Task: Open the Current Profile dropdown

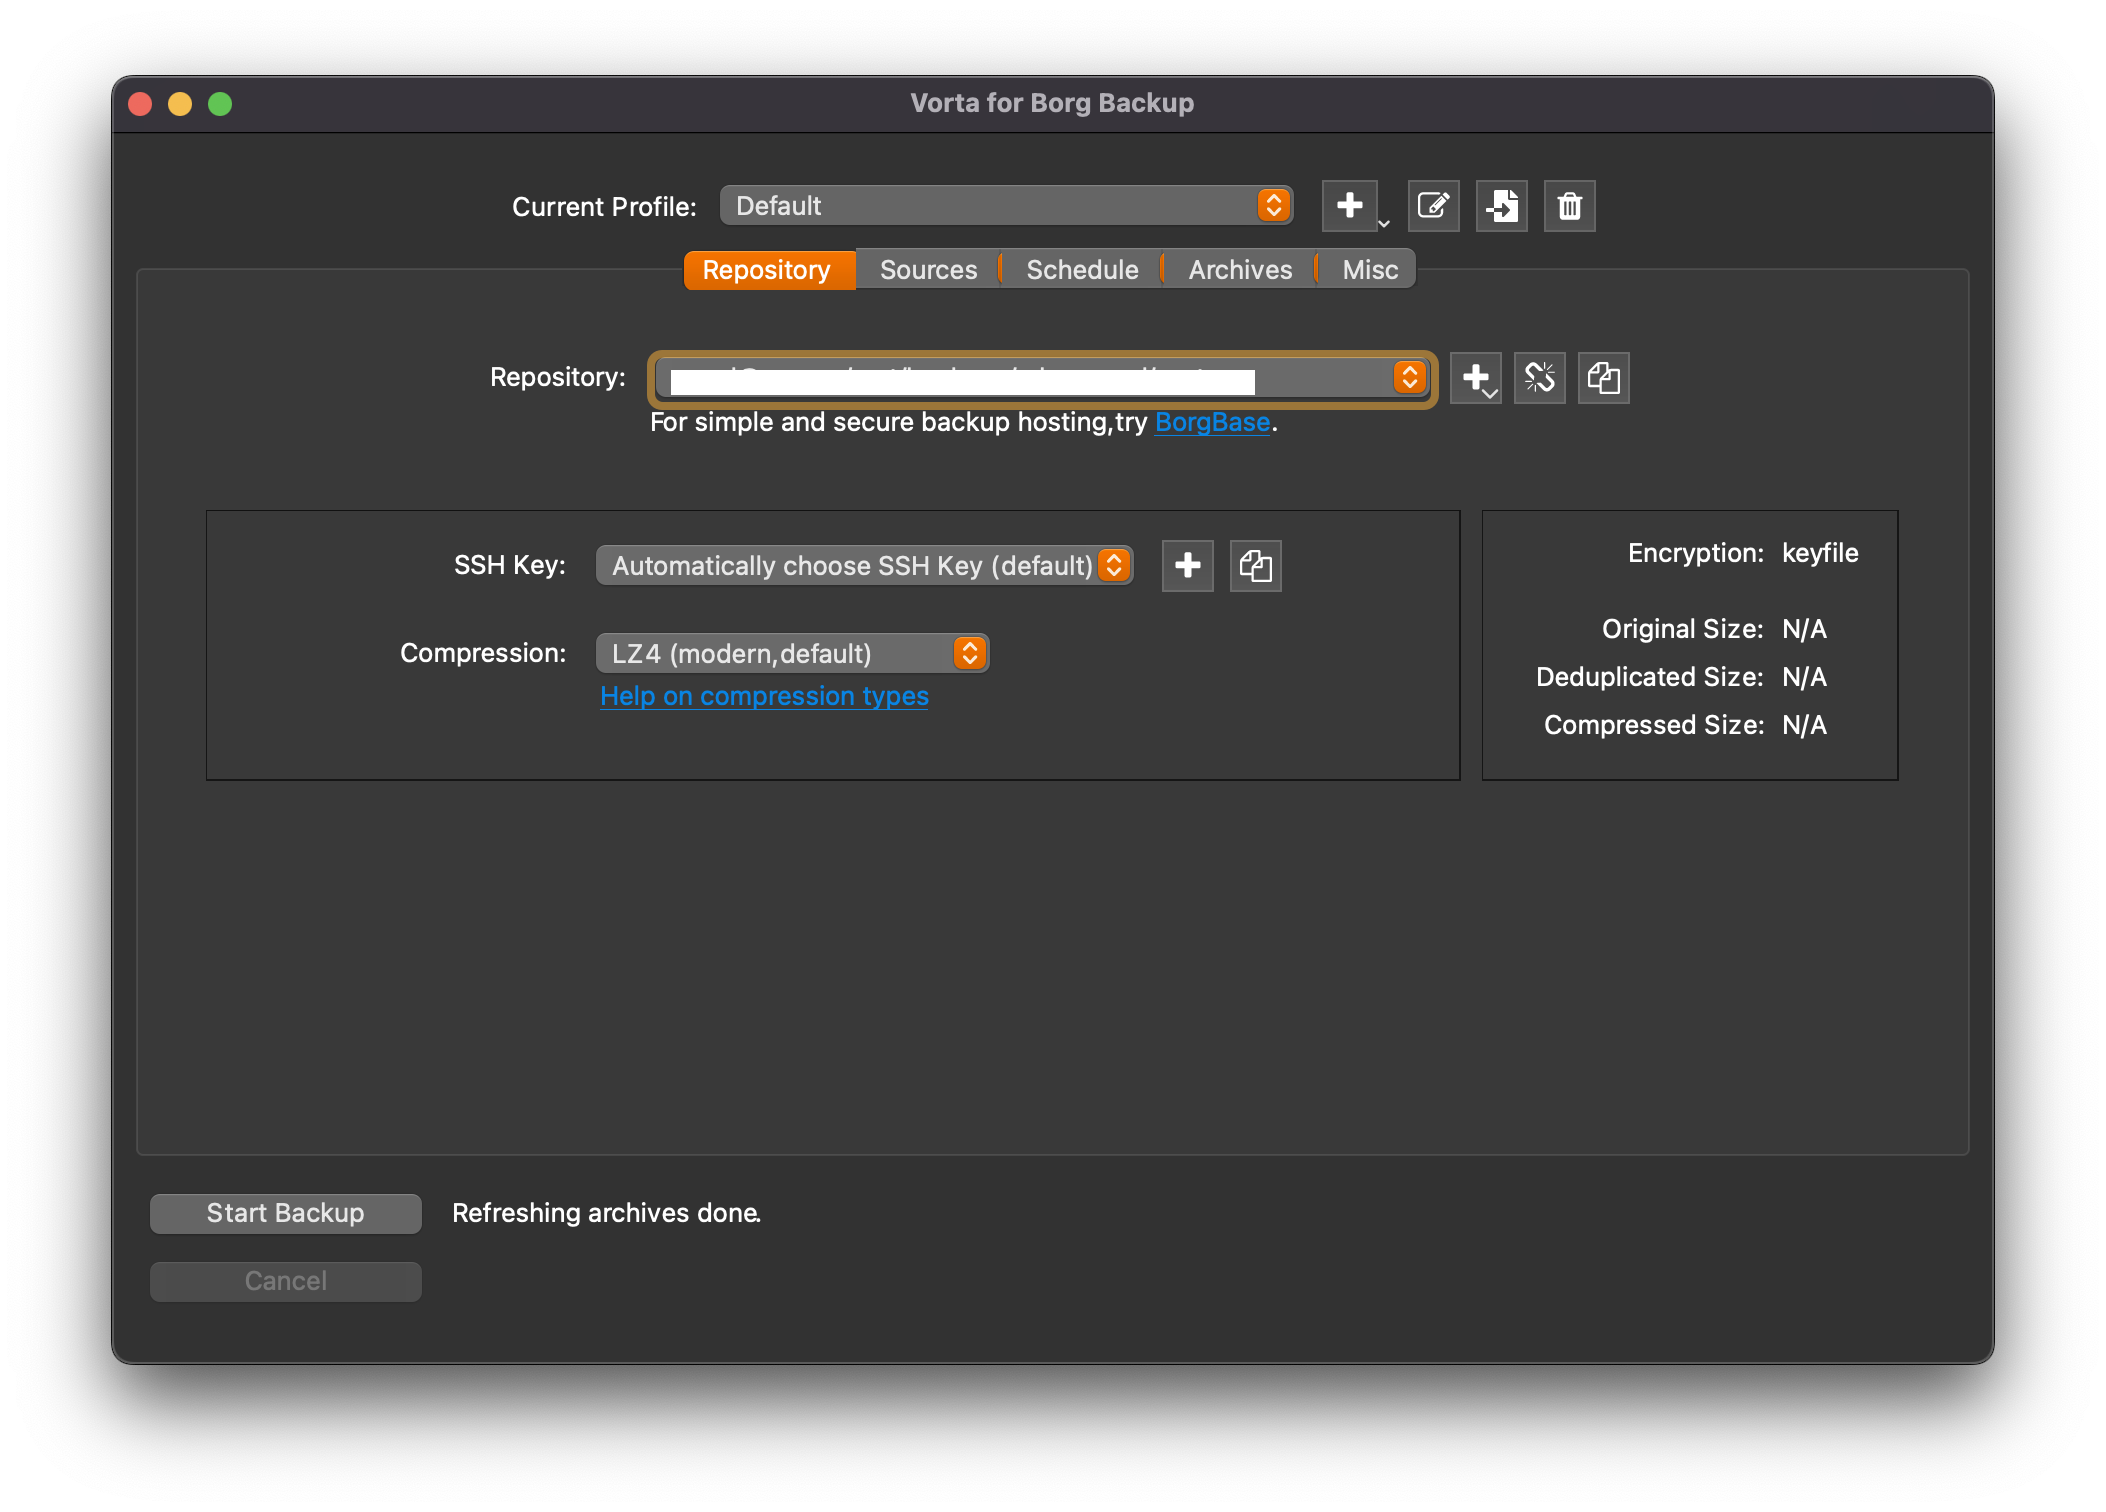Action: pyautogui.click(x=1272, y=205)
